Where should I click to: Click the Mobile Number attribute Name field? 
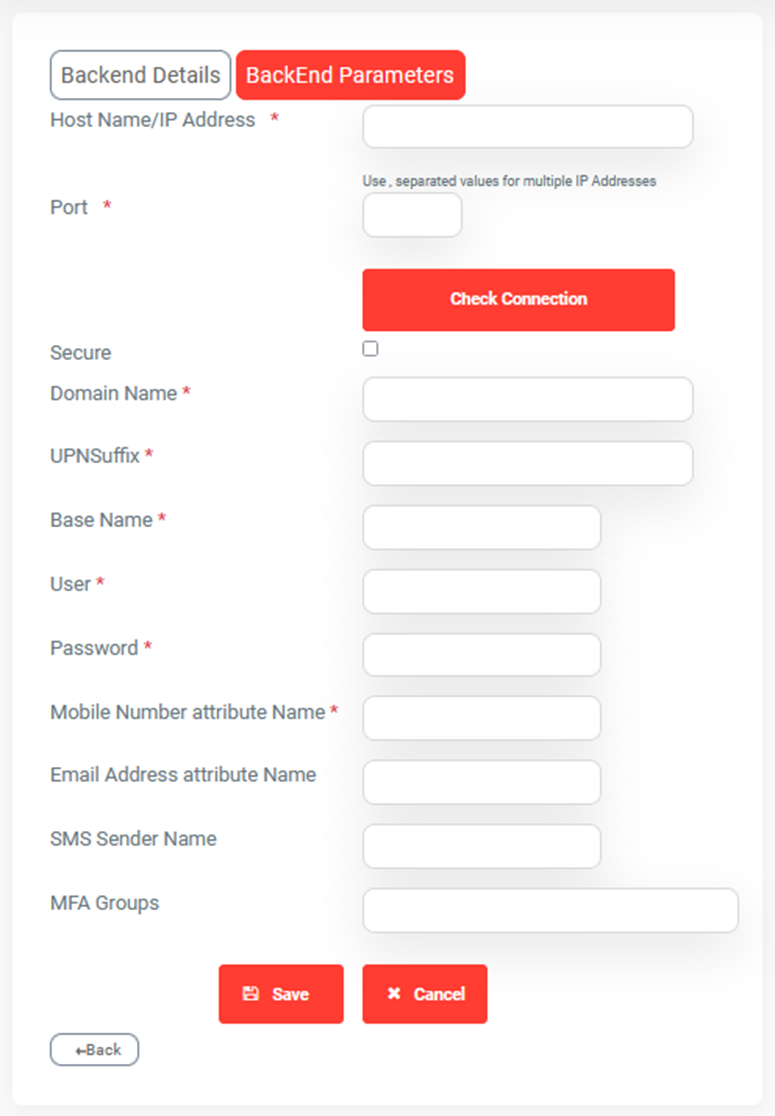click(482, 718)
